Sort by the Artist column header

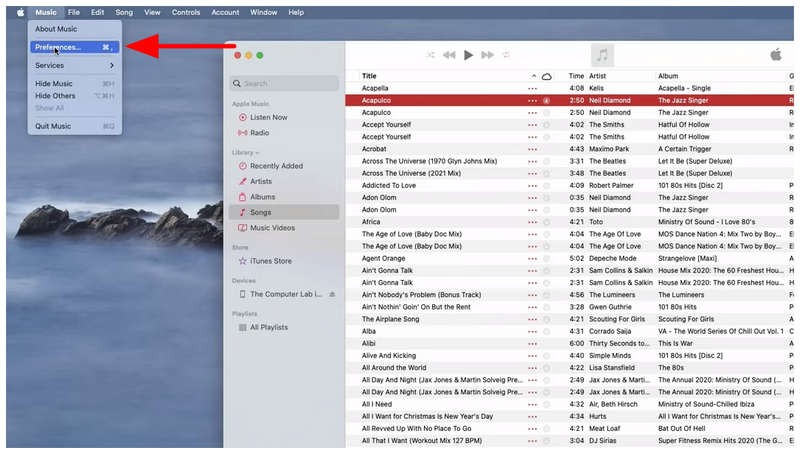pyautogui.click(x=597, y=76)
